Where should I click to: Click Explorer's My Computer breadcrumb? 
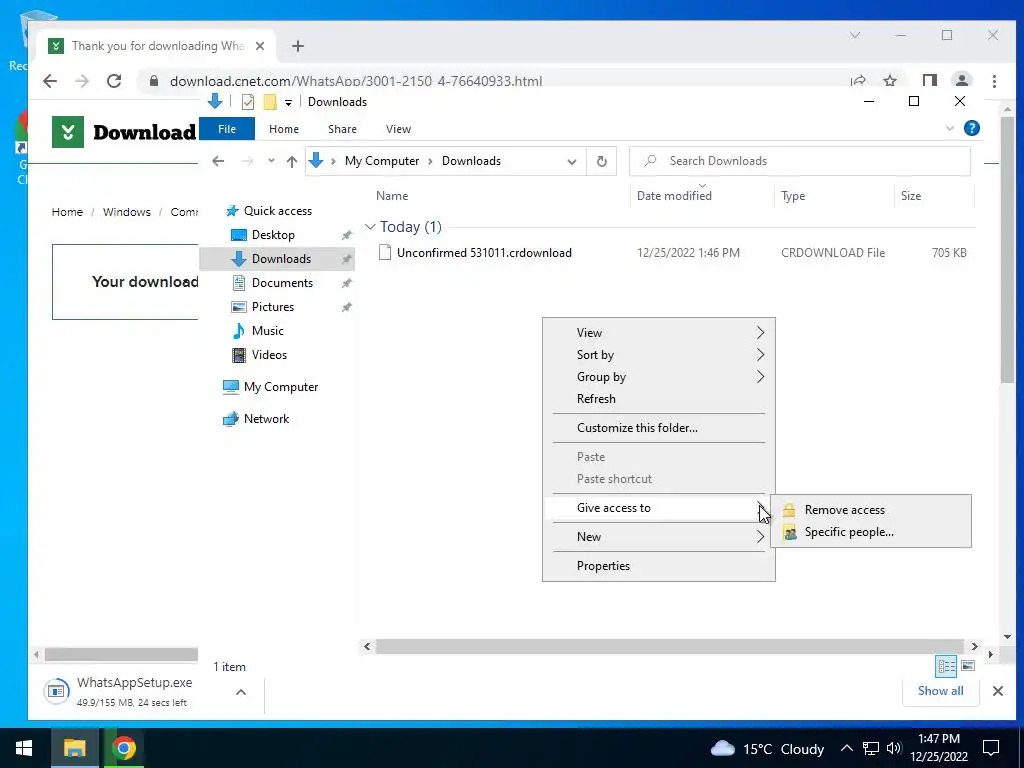[382, 161]
